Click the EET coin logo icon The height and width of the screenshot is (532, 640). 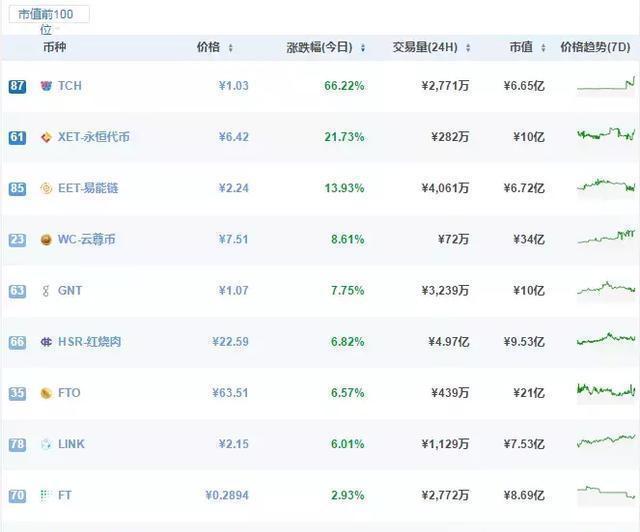[46, 188]
